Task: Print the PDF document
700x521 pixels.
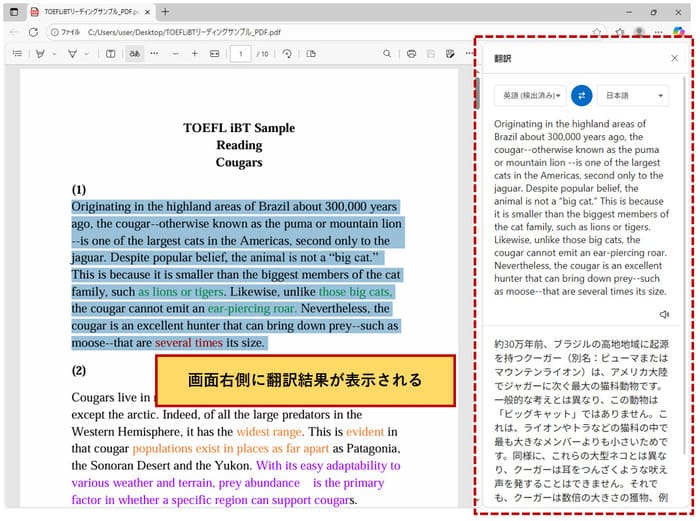Action: (x=411, y=53)
